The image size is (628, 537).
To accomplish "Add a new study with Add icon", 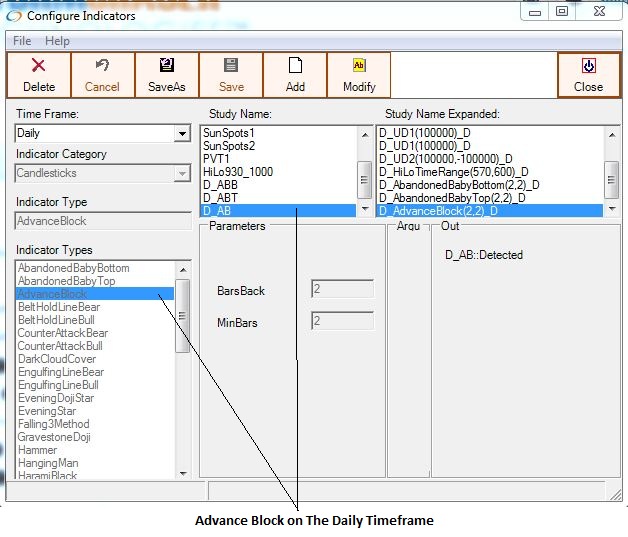I will (x=295, y=66).
